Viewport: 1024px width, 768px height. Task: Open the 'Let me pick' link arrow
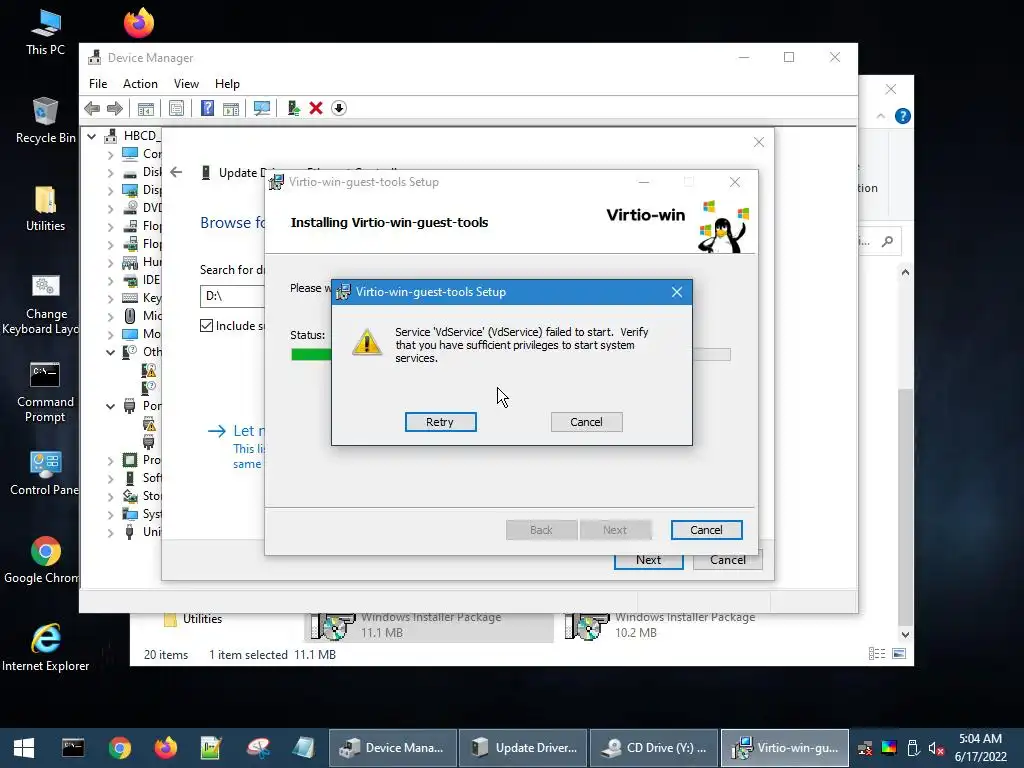click(x=217, y=431)
